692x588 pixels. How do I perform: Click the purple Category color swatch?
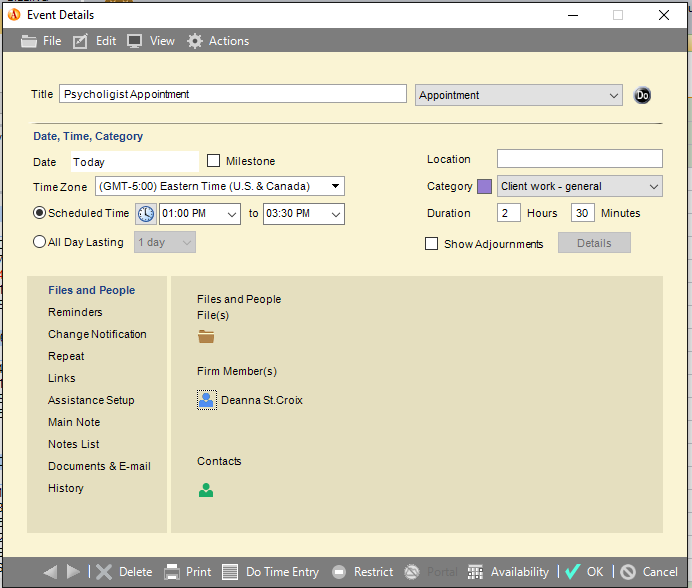pyautogui.click(x=485, y=186)
